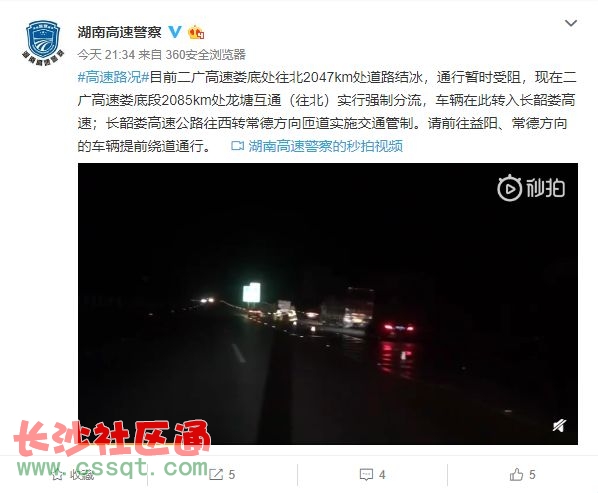Open the #高速路况# hashtag topic
This screenshot has height=493, width=598.
[113, 77]
